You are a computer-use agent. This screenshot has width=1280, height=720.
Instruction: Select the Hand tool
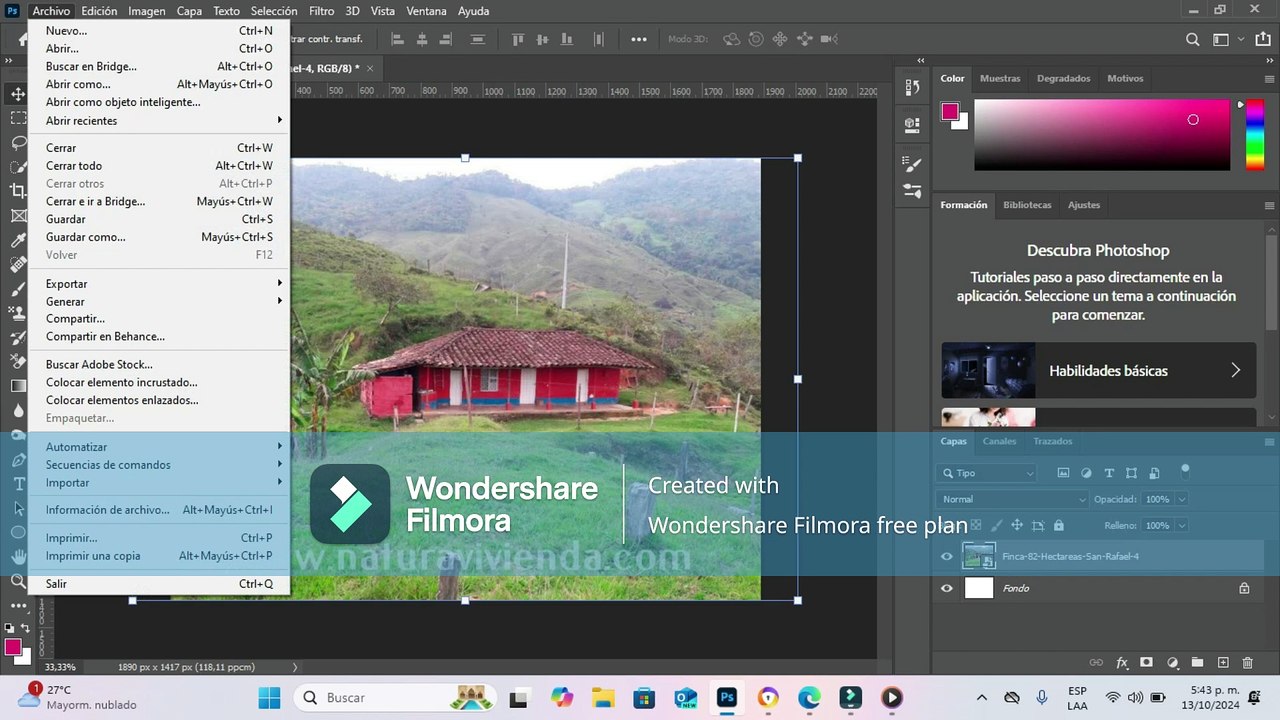(18, 557)
